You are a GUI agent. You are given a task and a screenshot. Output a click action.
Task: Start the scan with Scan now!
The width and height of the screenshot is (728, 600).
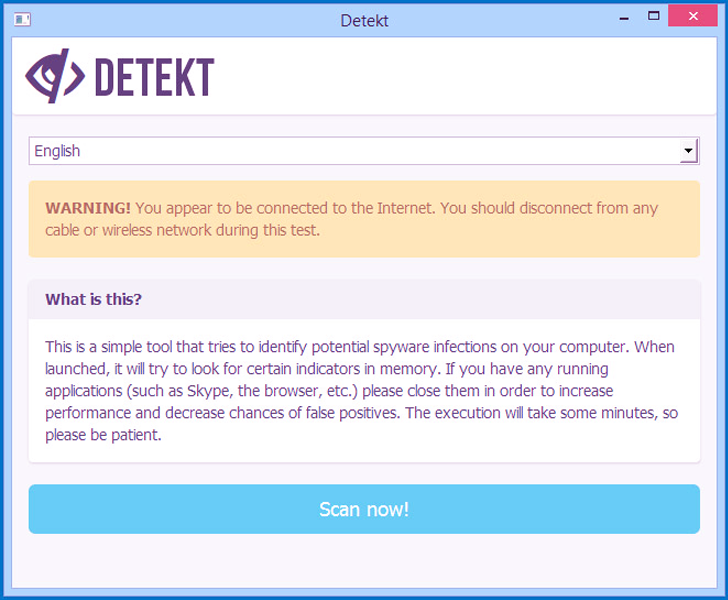(364, 509)
